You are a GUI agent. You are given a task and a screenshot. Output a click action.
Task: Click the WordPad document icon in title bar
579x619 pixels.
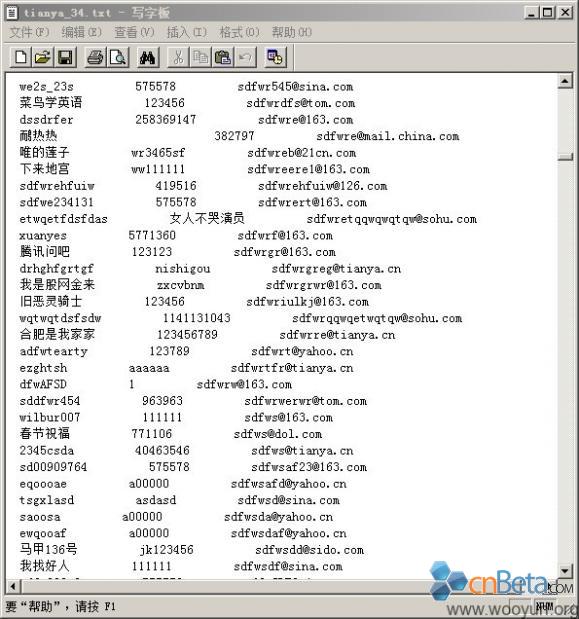click(x=12, y=13)
